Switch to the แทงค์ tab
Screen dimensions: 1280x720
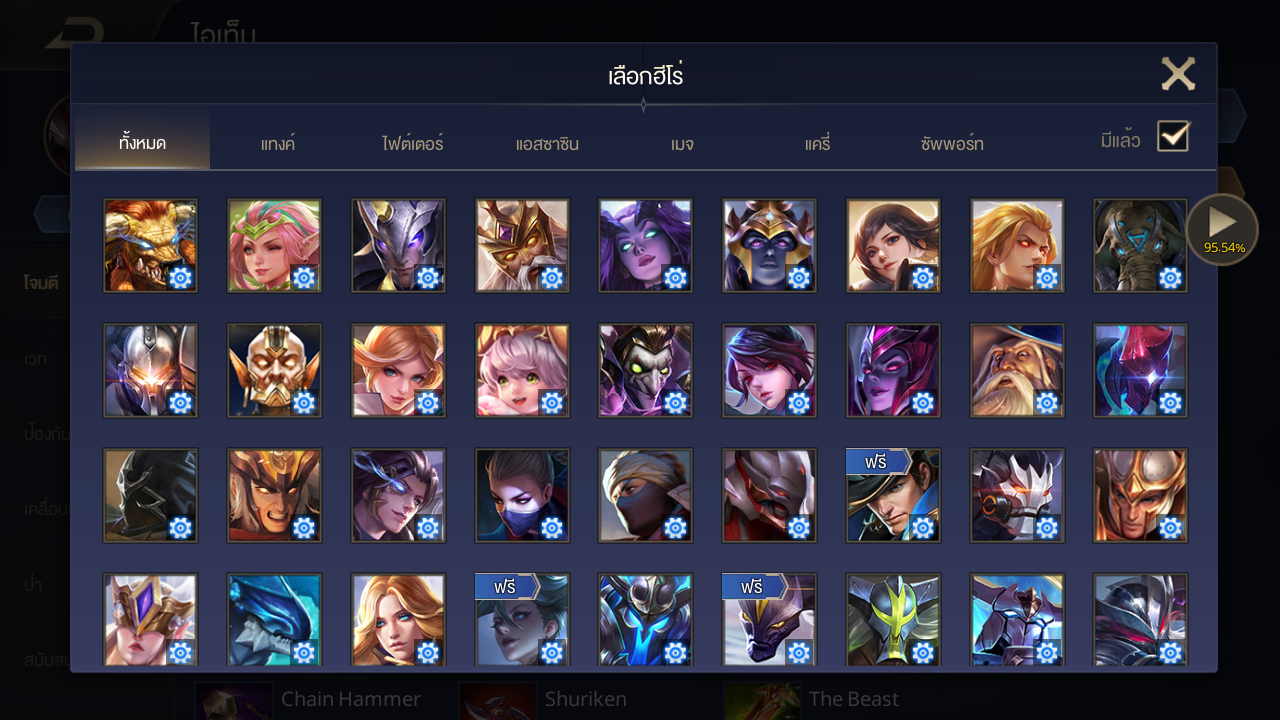point(278,144)
